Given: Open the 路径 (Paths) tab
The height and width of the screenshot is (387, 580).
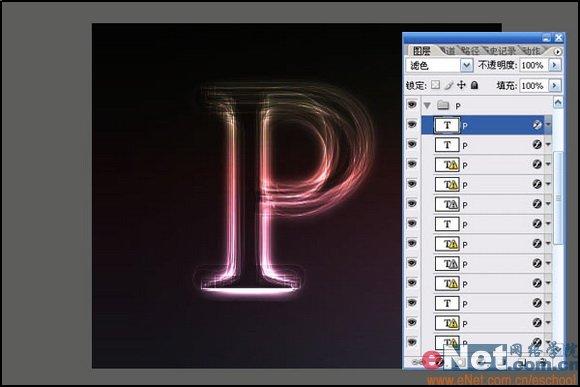Looking at the screenshot, I should click(470, 51).
